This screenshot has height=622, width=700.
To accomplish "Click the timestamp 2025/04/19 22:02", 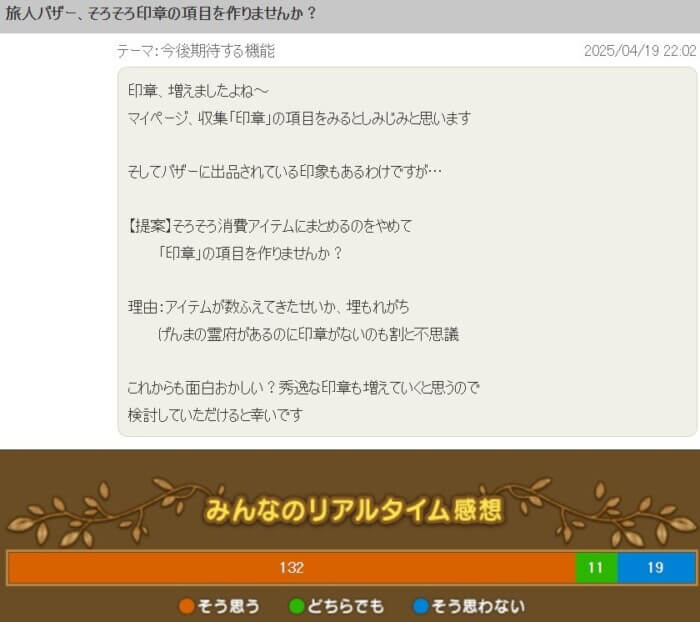I will click(639, 51).
